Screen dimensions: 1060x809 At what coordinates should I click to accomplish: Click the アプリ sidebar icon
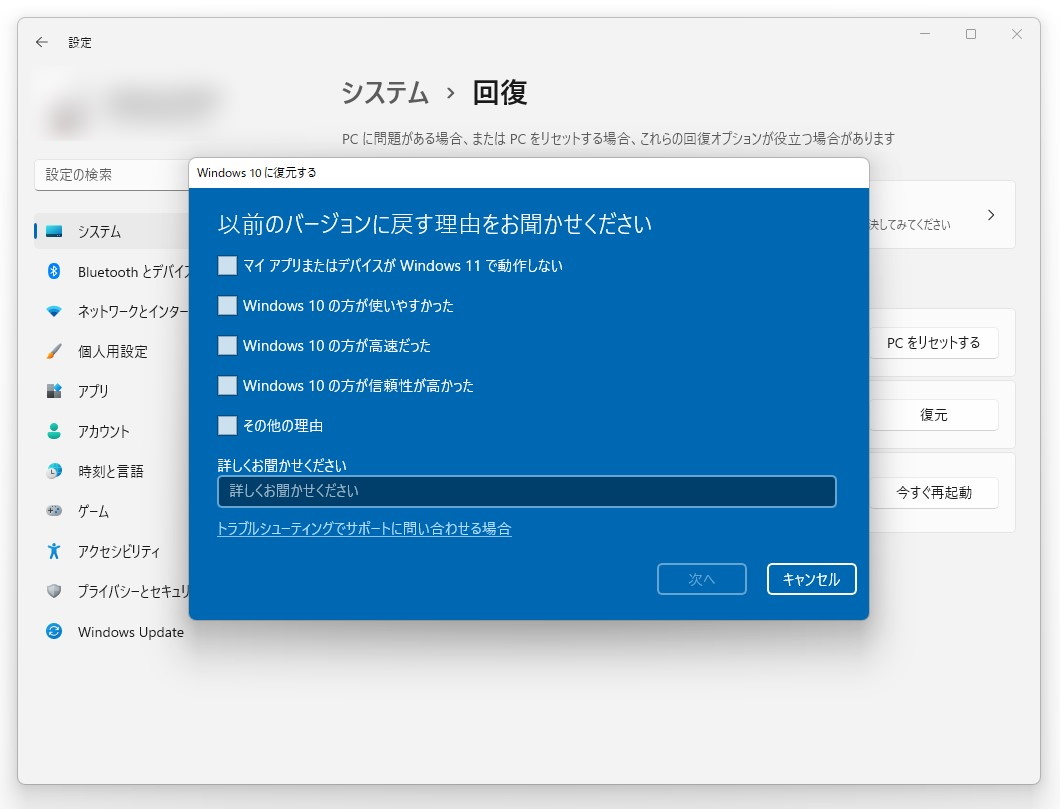54,391
